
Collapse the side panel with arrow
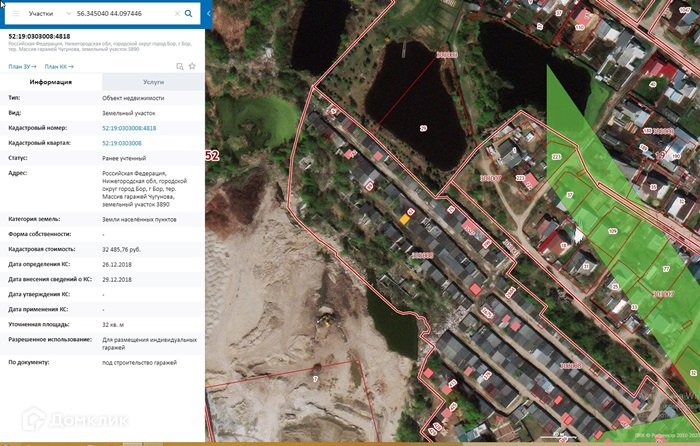[x=208, y=13]
